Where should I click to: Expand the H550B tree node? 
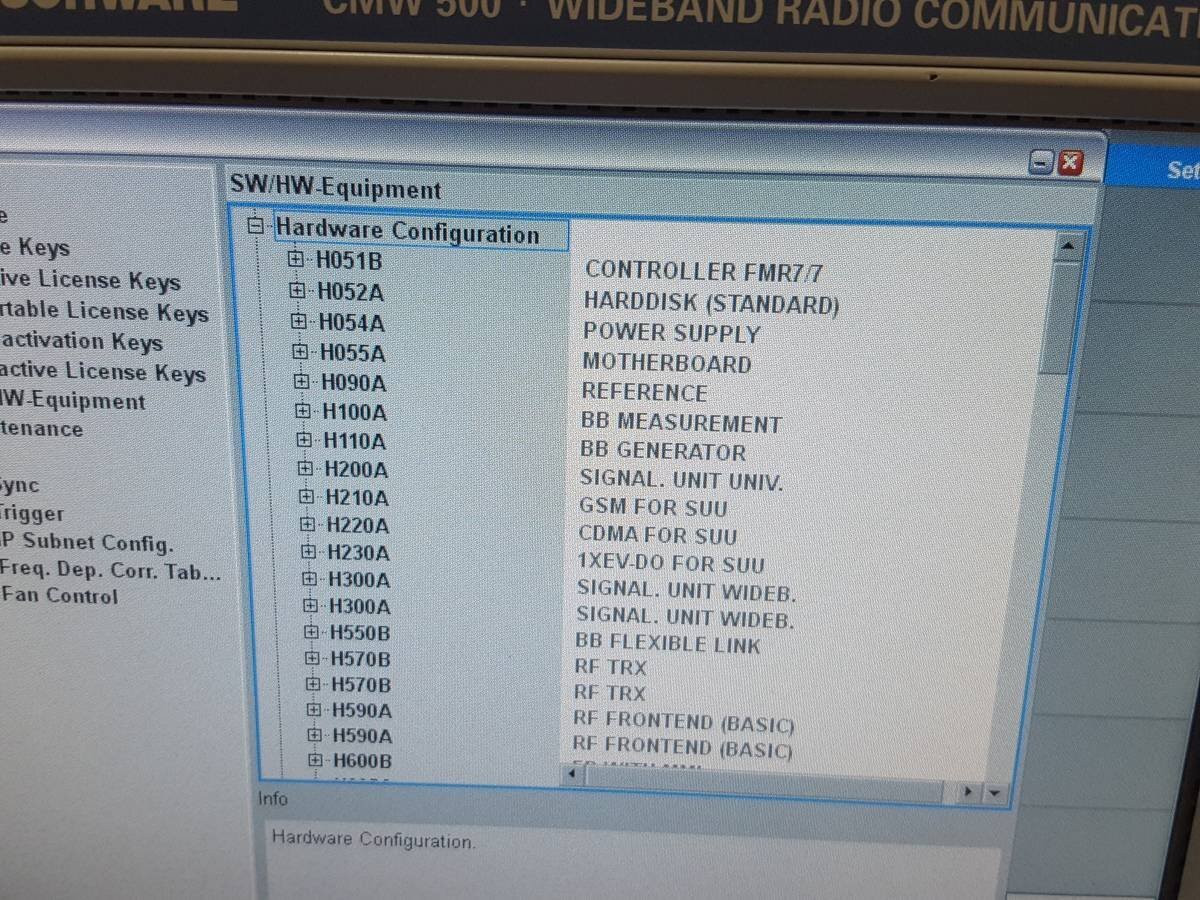[312, 632]
